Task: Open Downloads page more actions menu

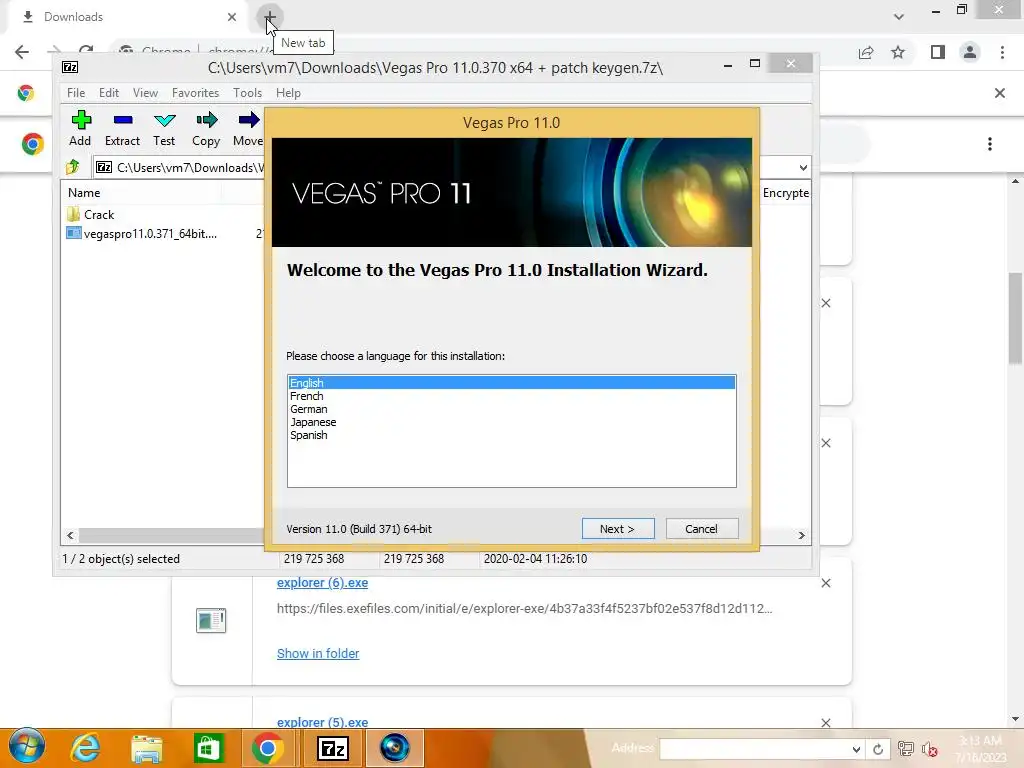Action: point(990,144)
